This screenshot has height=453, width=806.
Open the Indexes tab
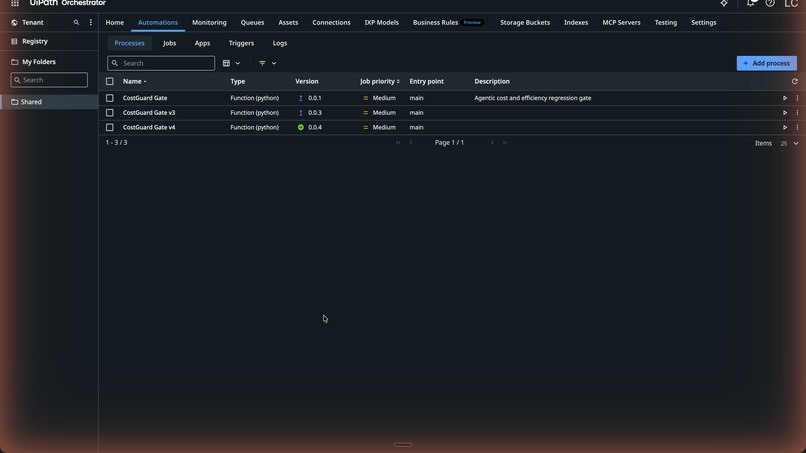point(576,23)
